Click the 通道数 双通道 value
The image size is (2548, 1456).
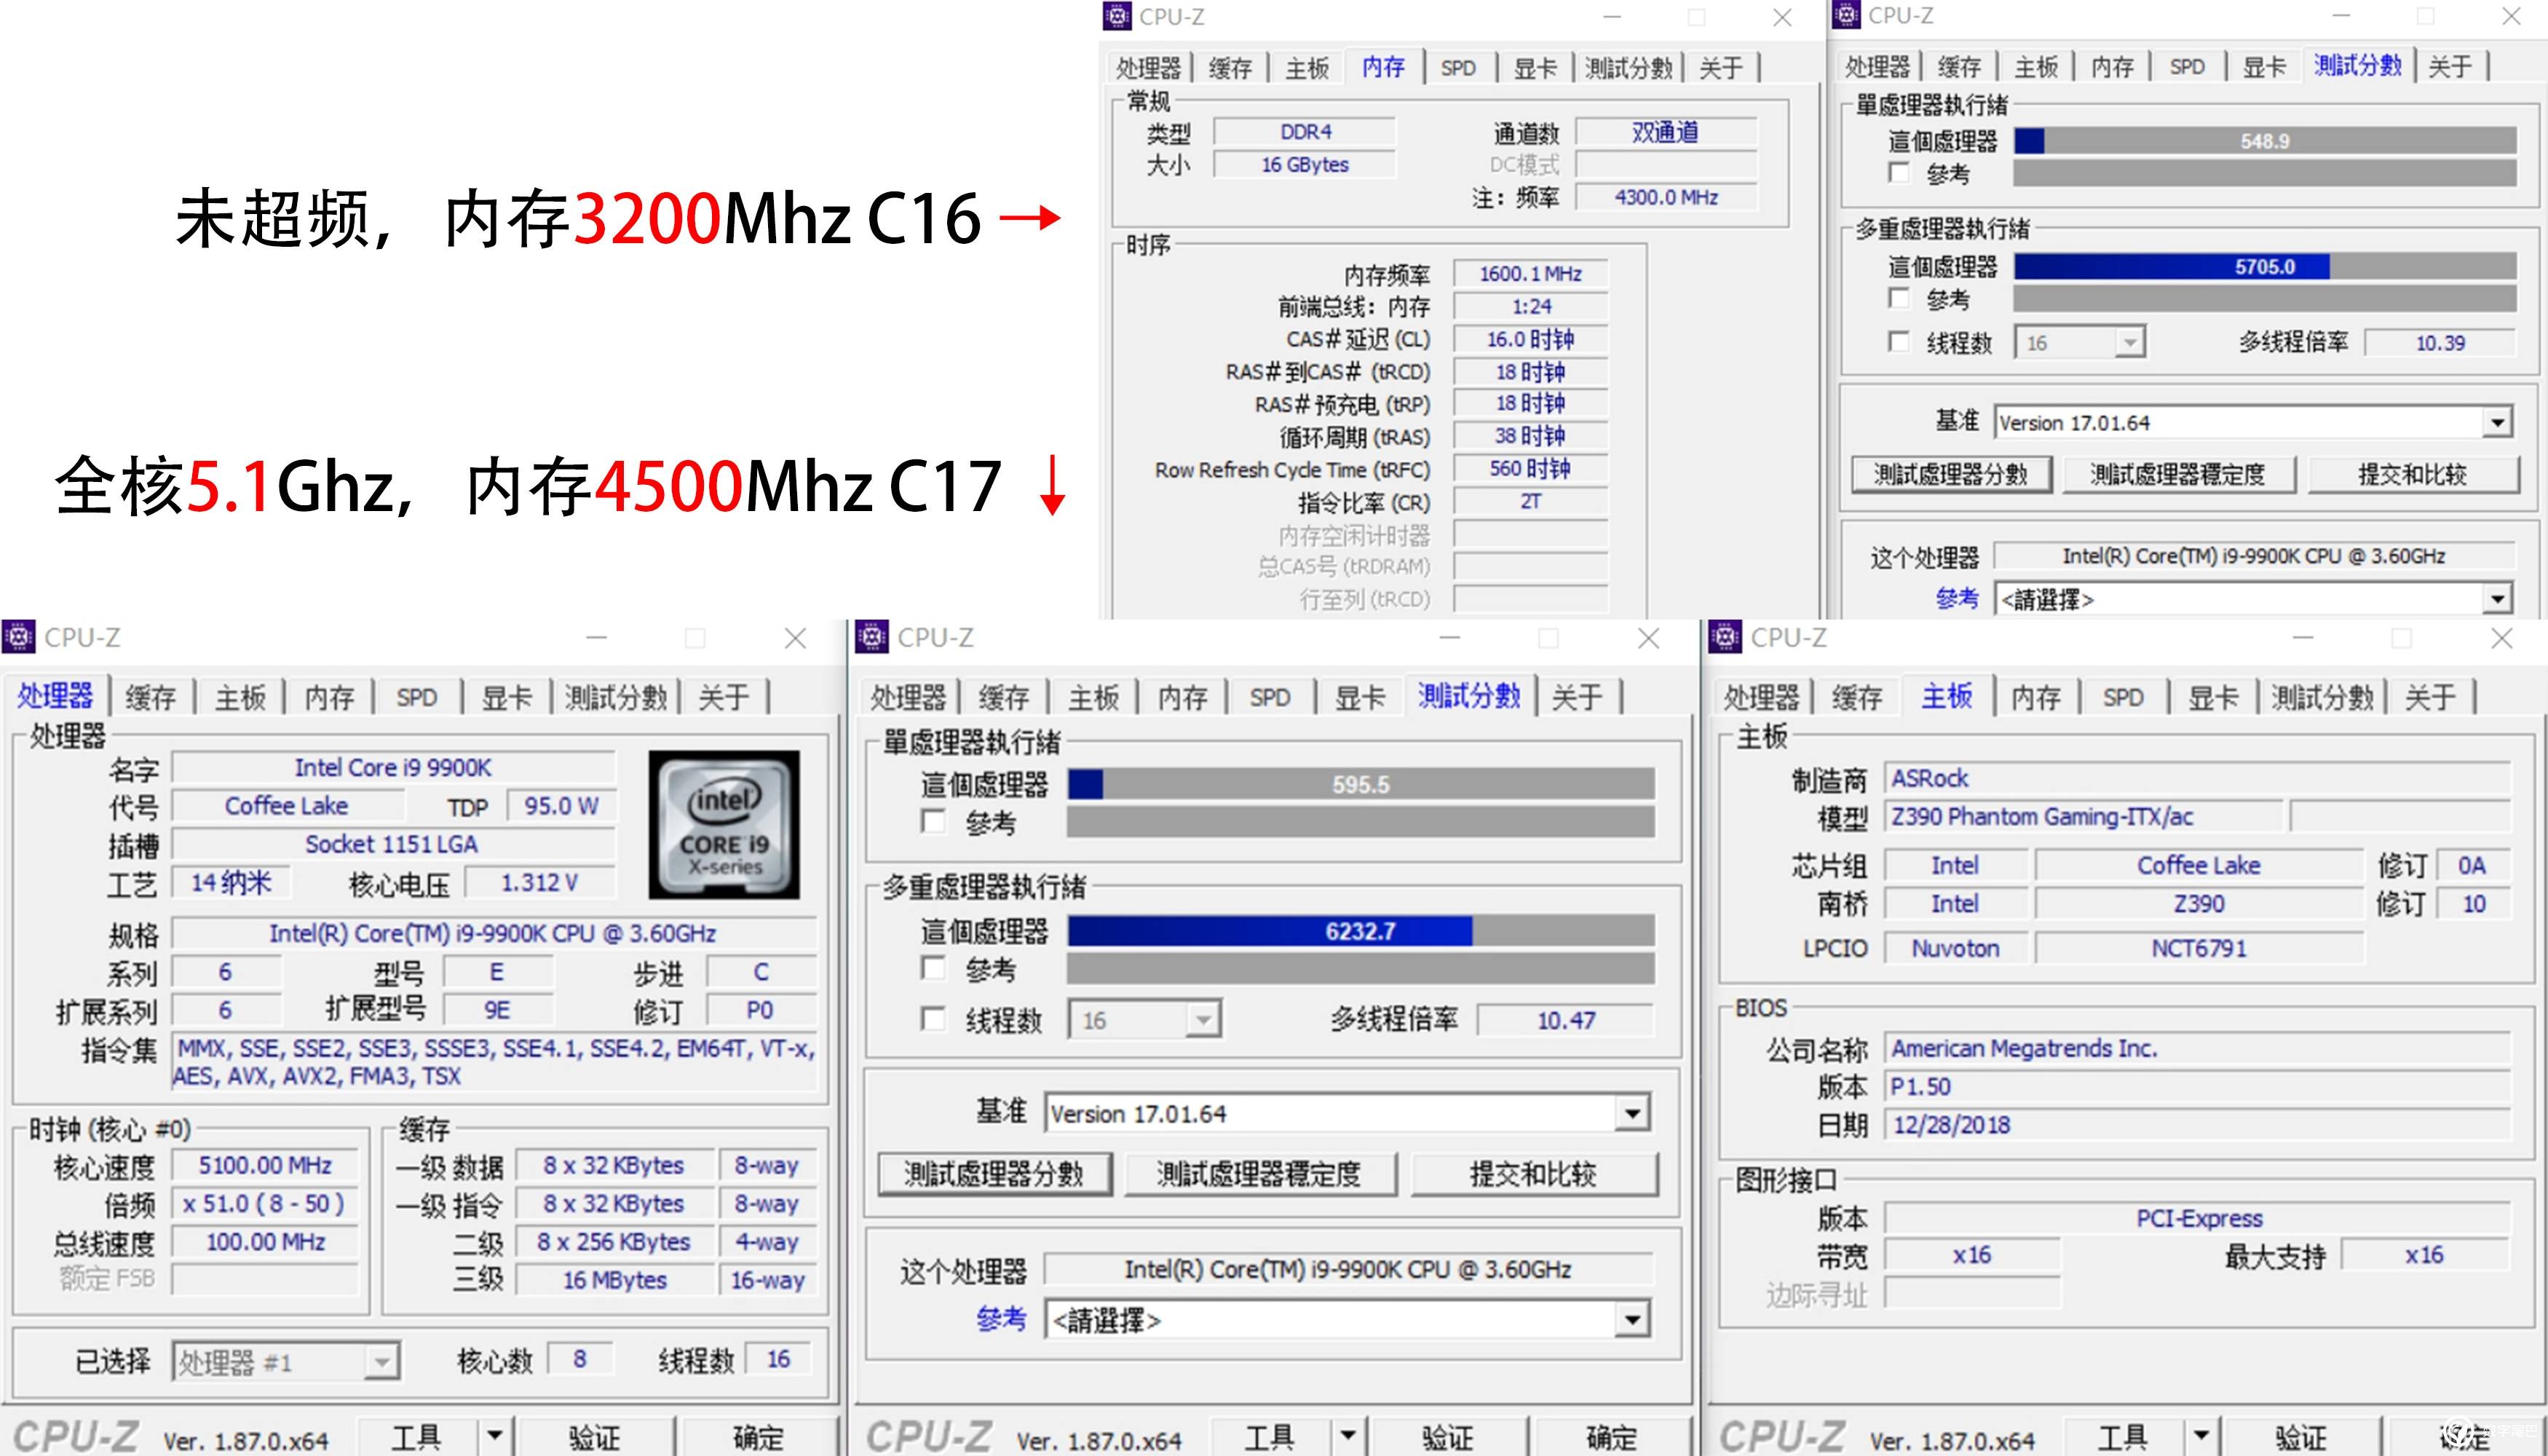pyautogui.click(x=1666, y=131)
